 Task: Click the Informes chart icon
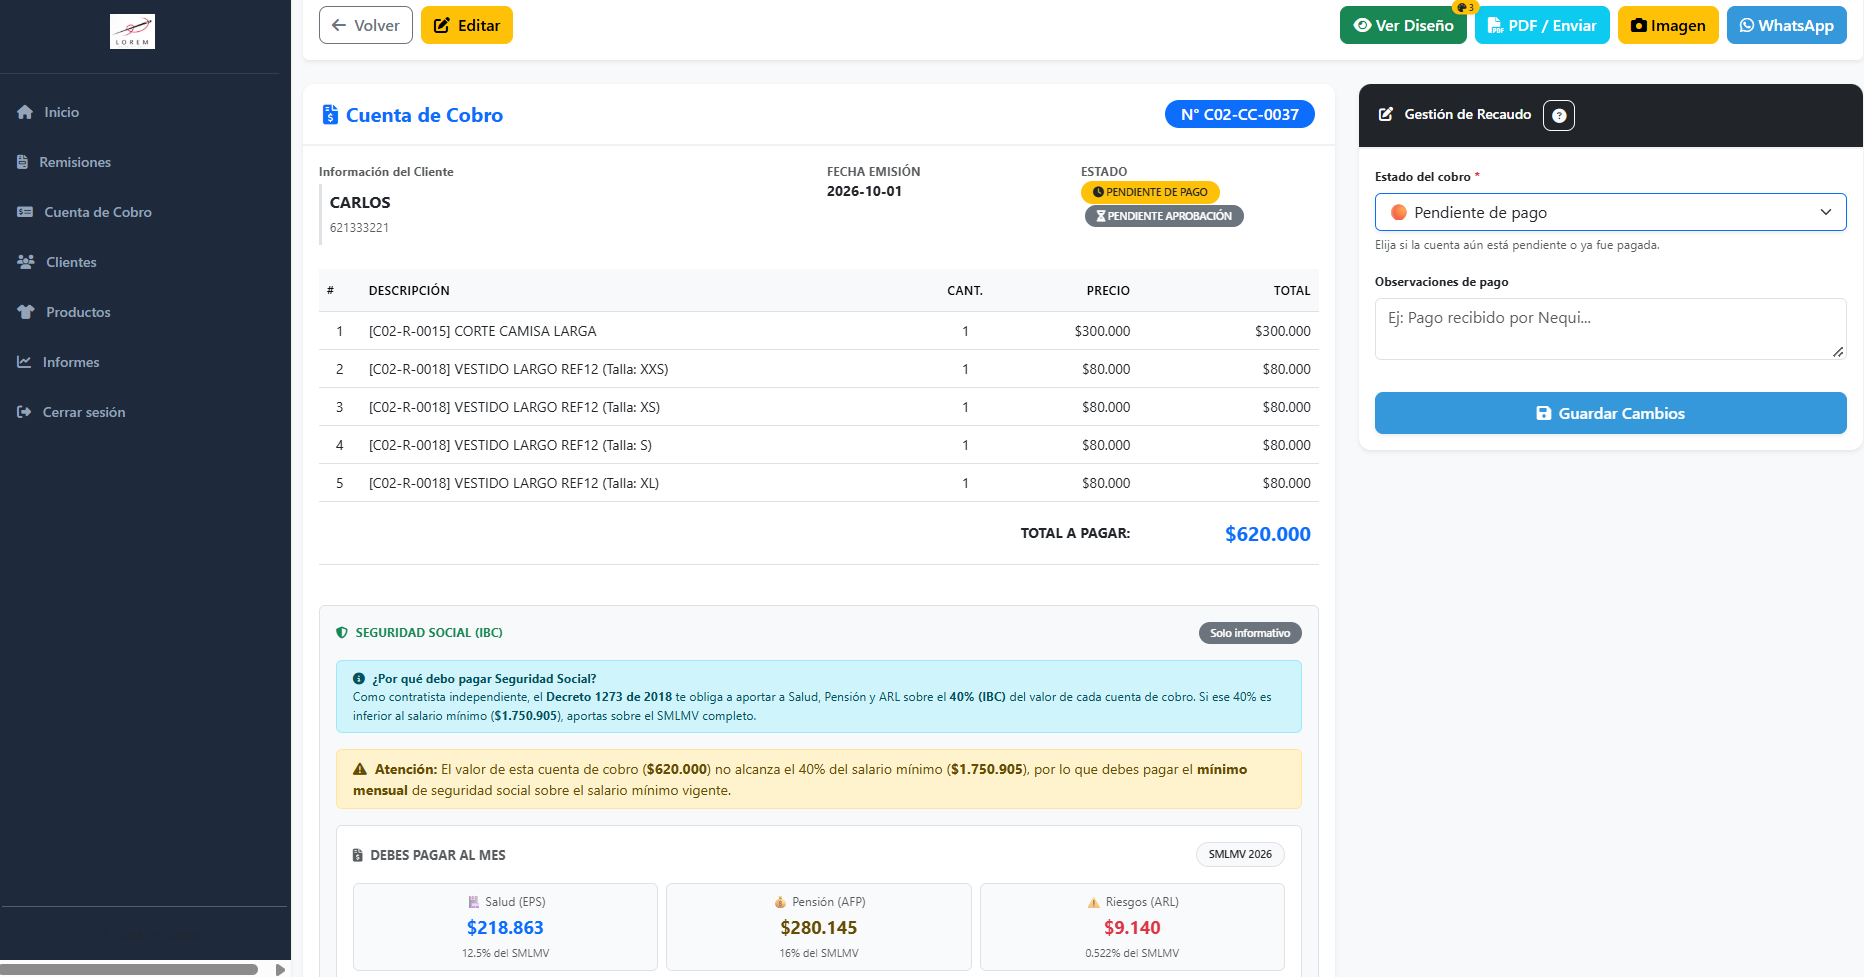coord(24,362)
